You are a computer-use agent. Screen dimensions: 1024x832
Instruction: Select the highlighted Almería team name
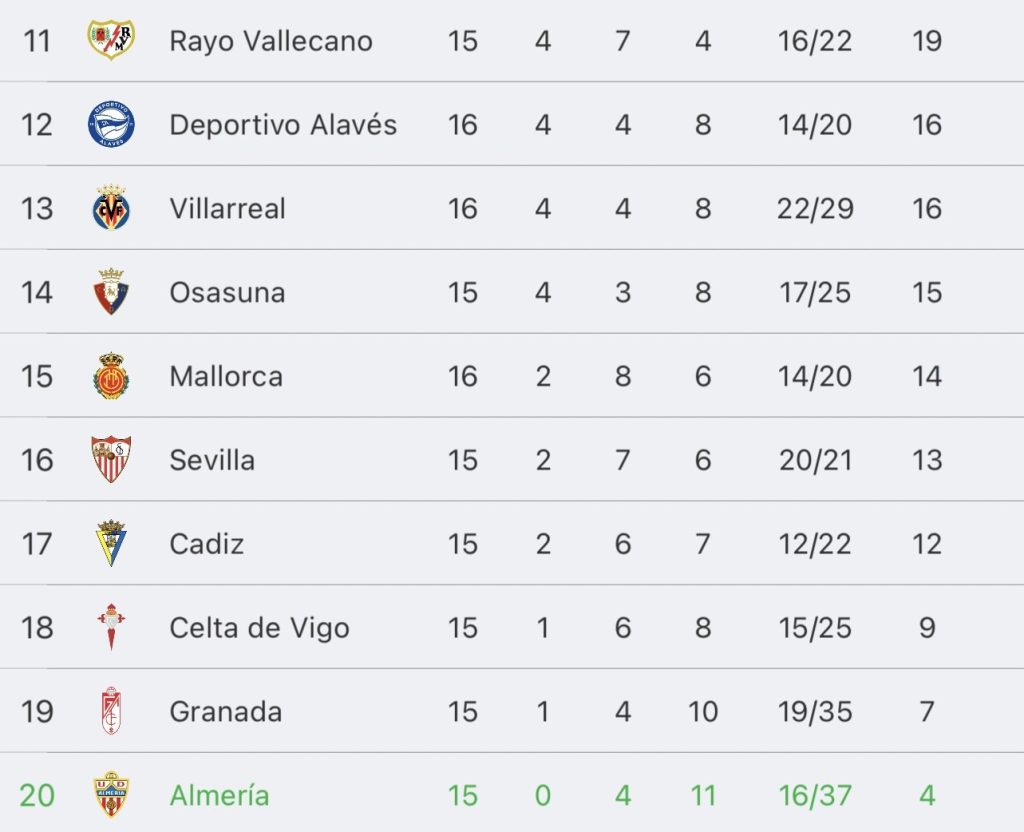tap(219, 795)
